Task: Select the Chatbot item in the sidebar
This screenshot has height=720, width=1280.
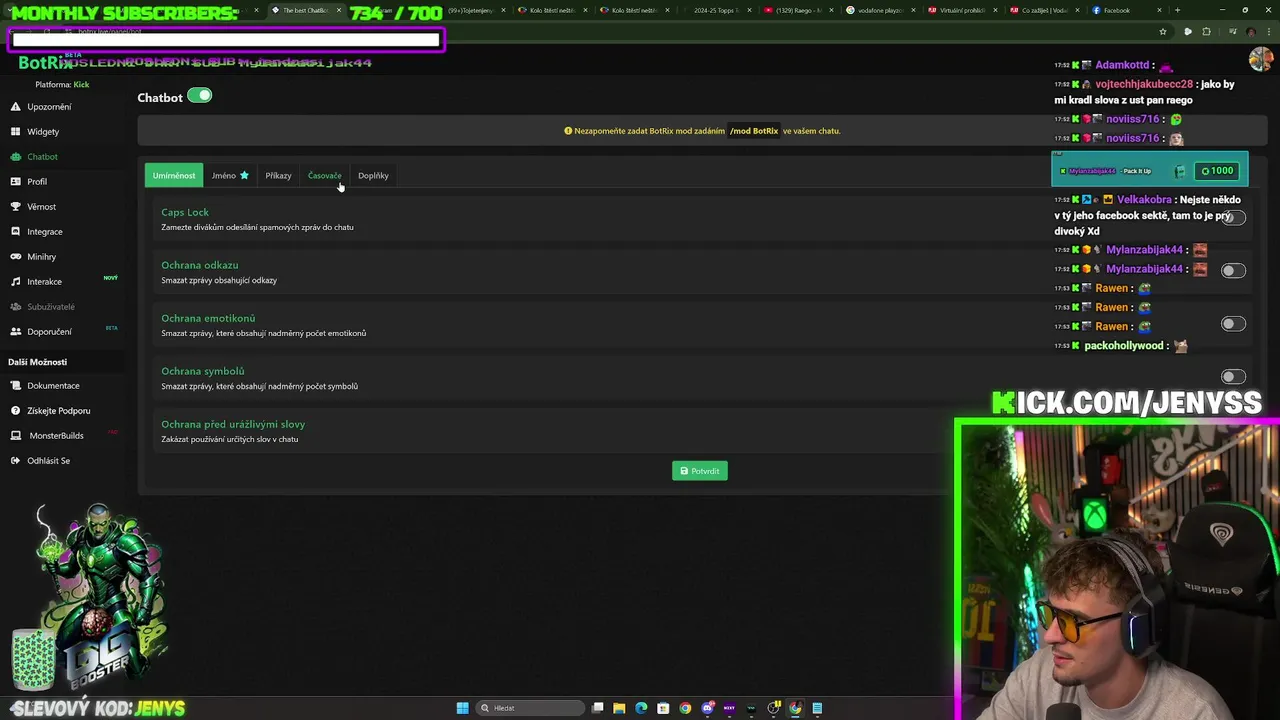Action: pyautogui.click(x=35, y=157)
